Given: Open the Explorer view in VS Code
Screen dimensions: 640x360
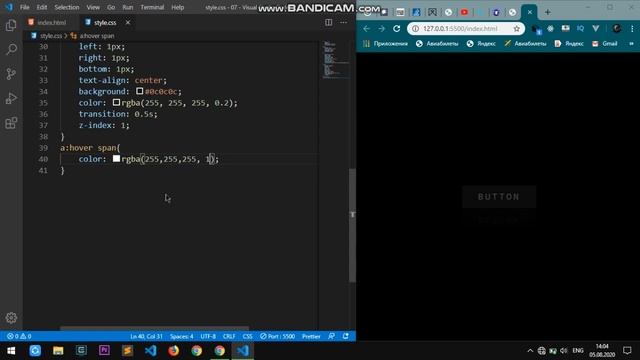Looking at the screenshot, I should pos(11,25).
